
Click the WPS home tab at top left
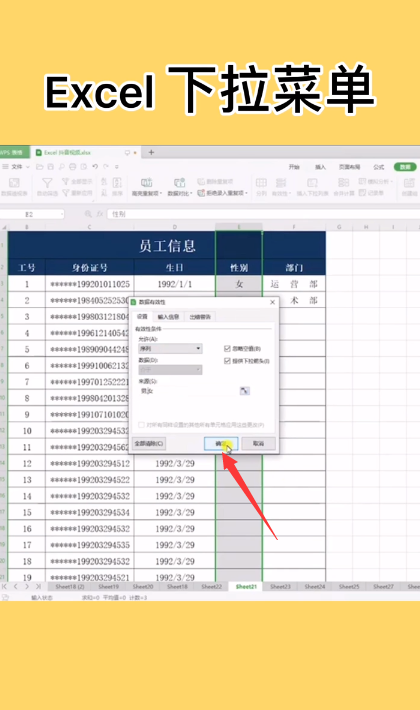pyautogui.click(x=14, y=153)
